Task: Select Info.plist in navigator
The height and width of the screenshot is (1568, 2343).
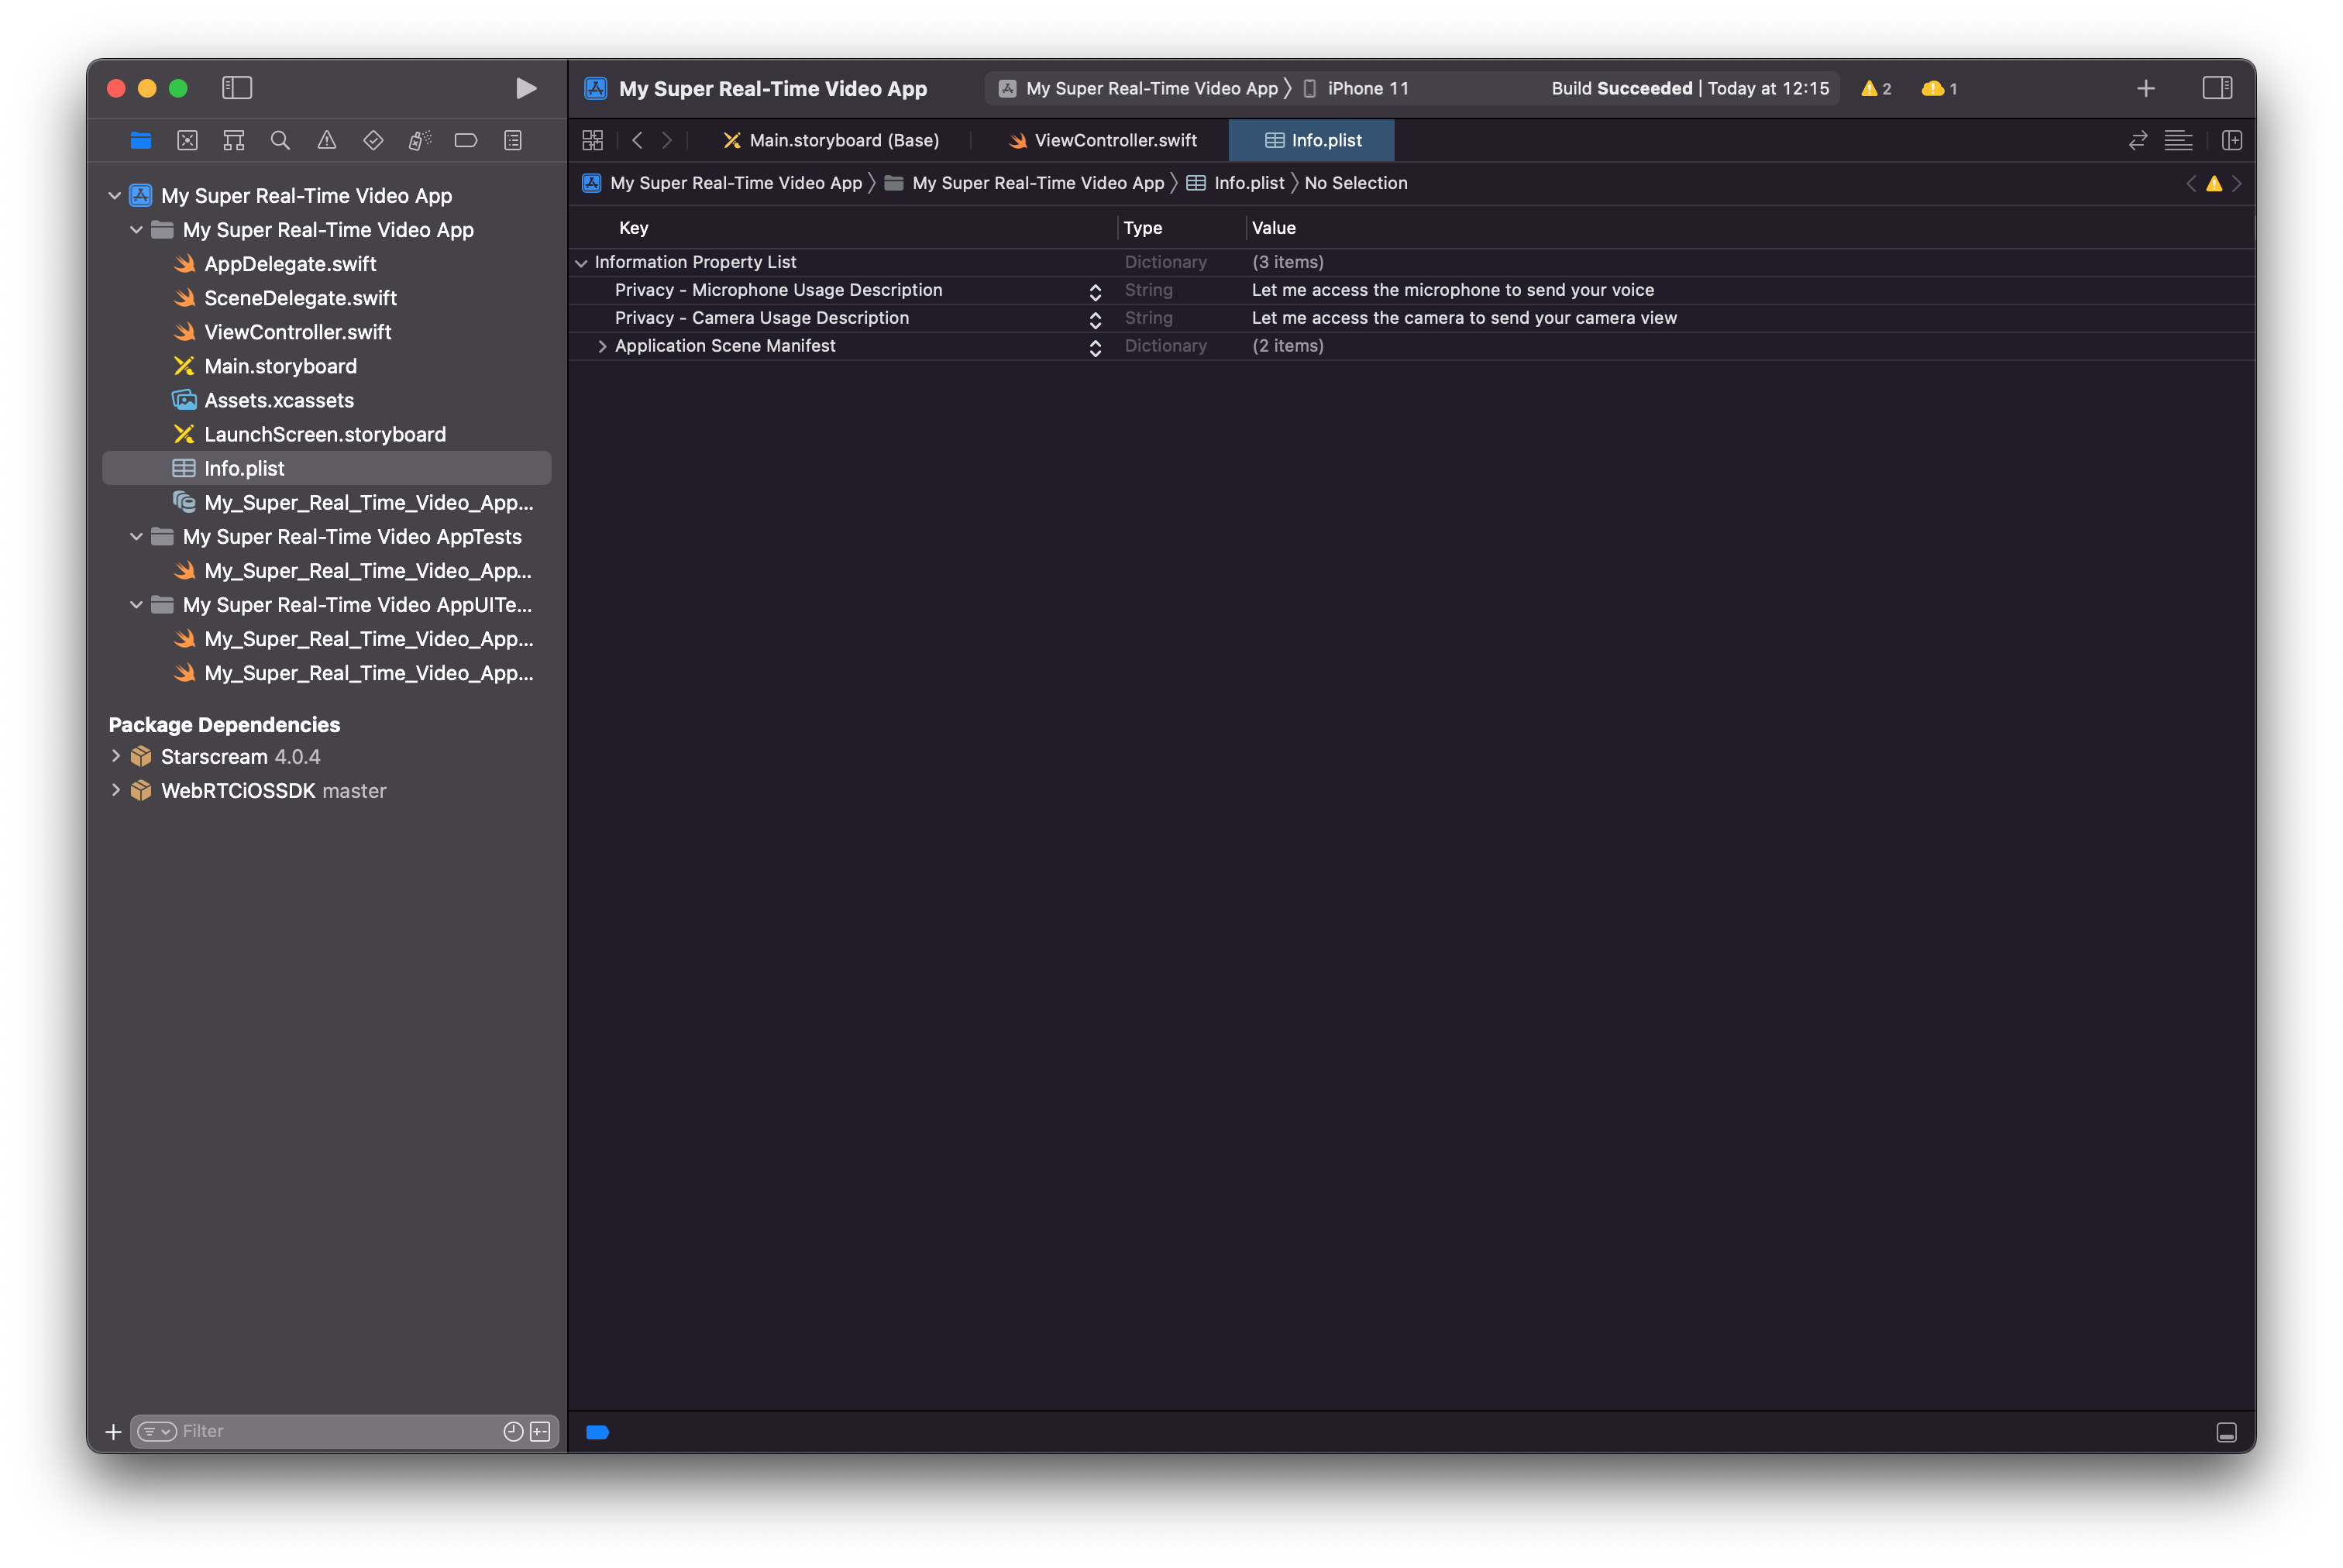Action: click(327, 468)
